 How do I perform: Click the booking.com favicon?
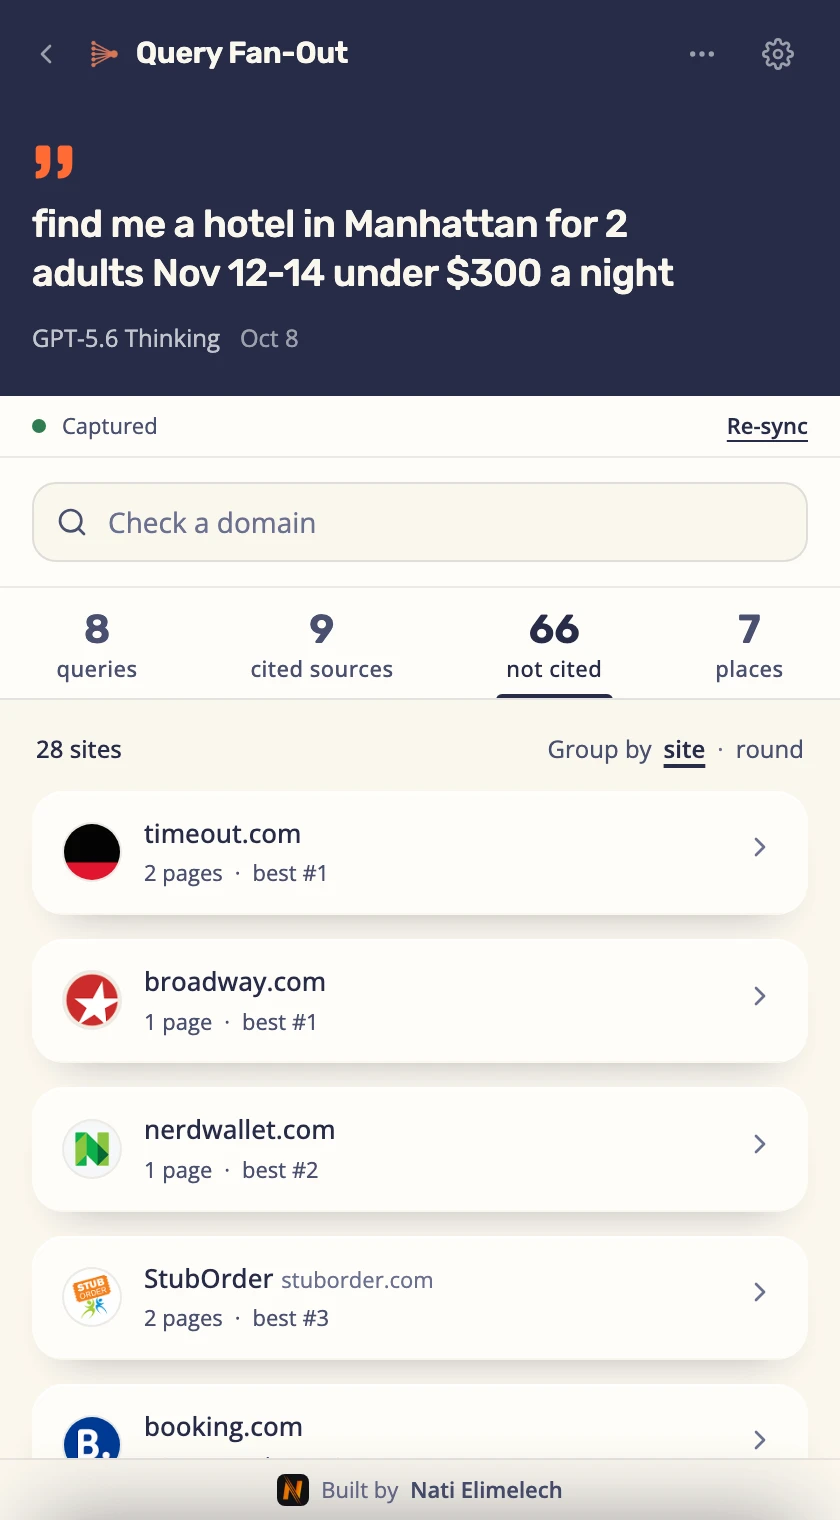pos(92,1440)
